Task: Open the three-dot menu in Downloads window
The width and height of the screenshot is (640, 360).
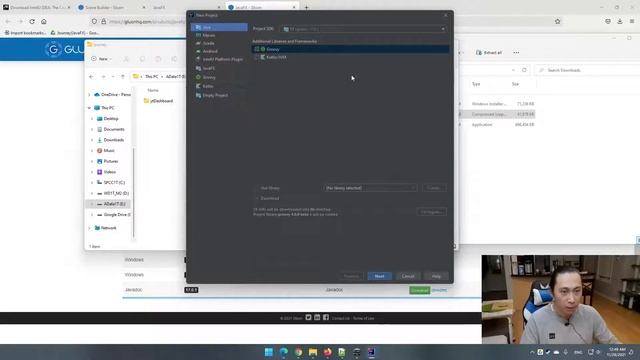Action: [516, 53]
